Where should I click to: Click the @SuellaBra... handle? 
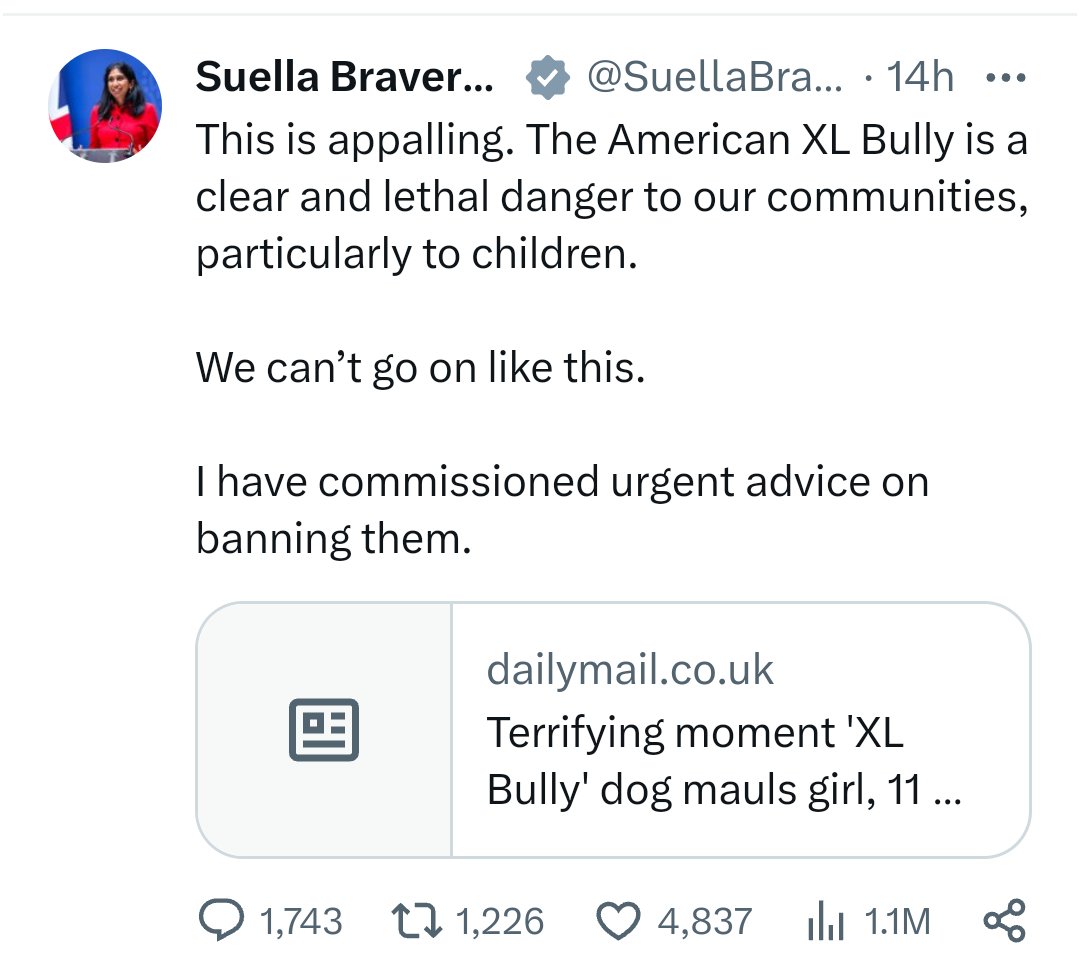tap(714, 77)
